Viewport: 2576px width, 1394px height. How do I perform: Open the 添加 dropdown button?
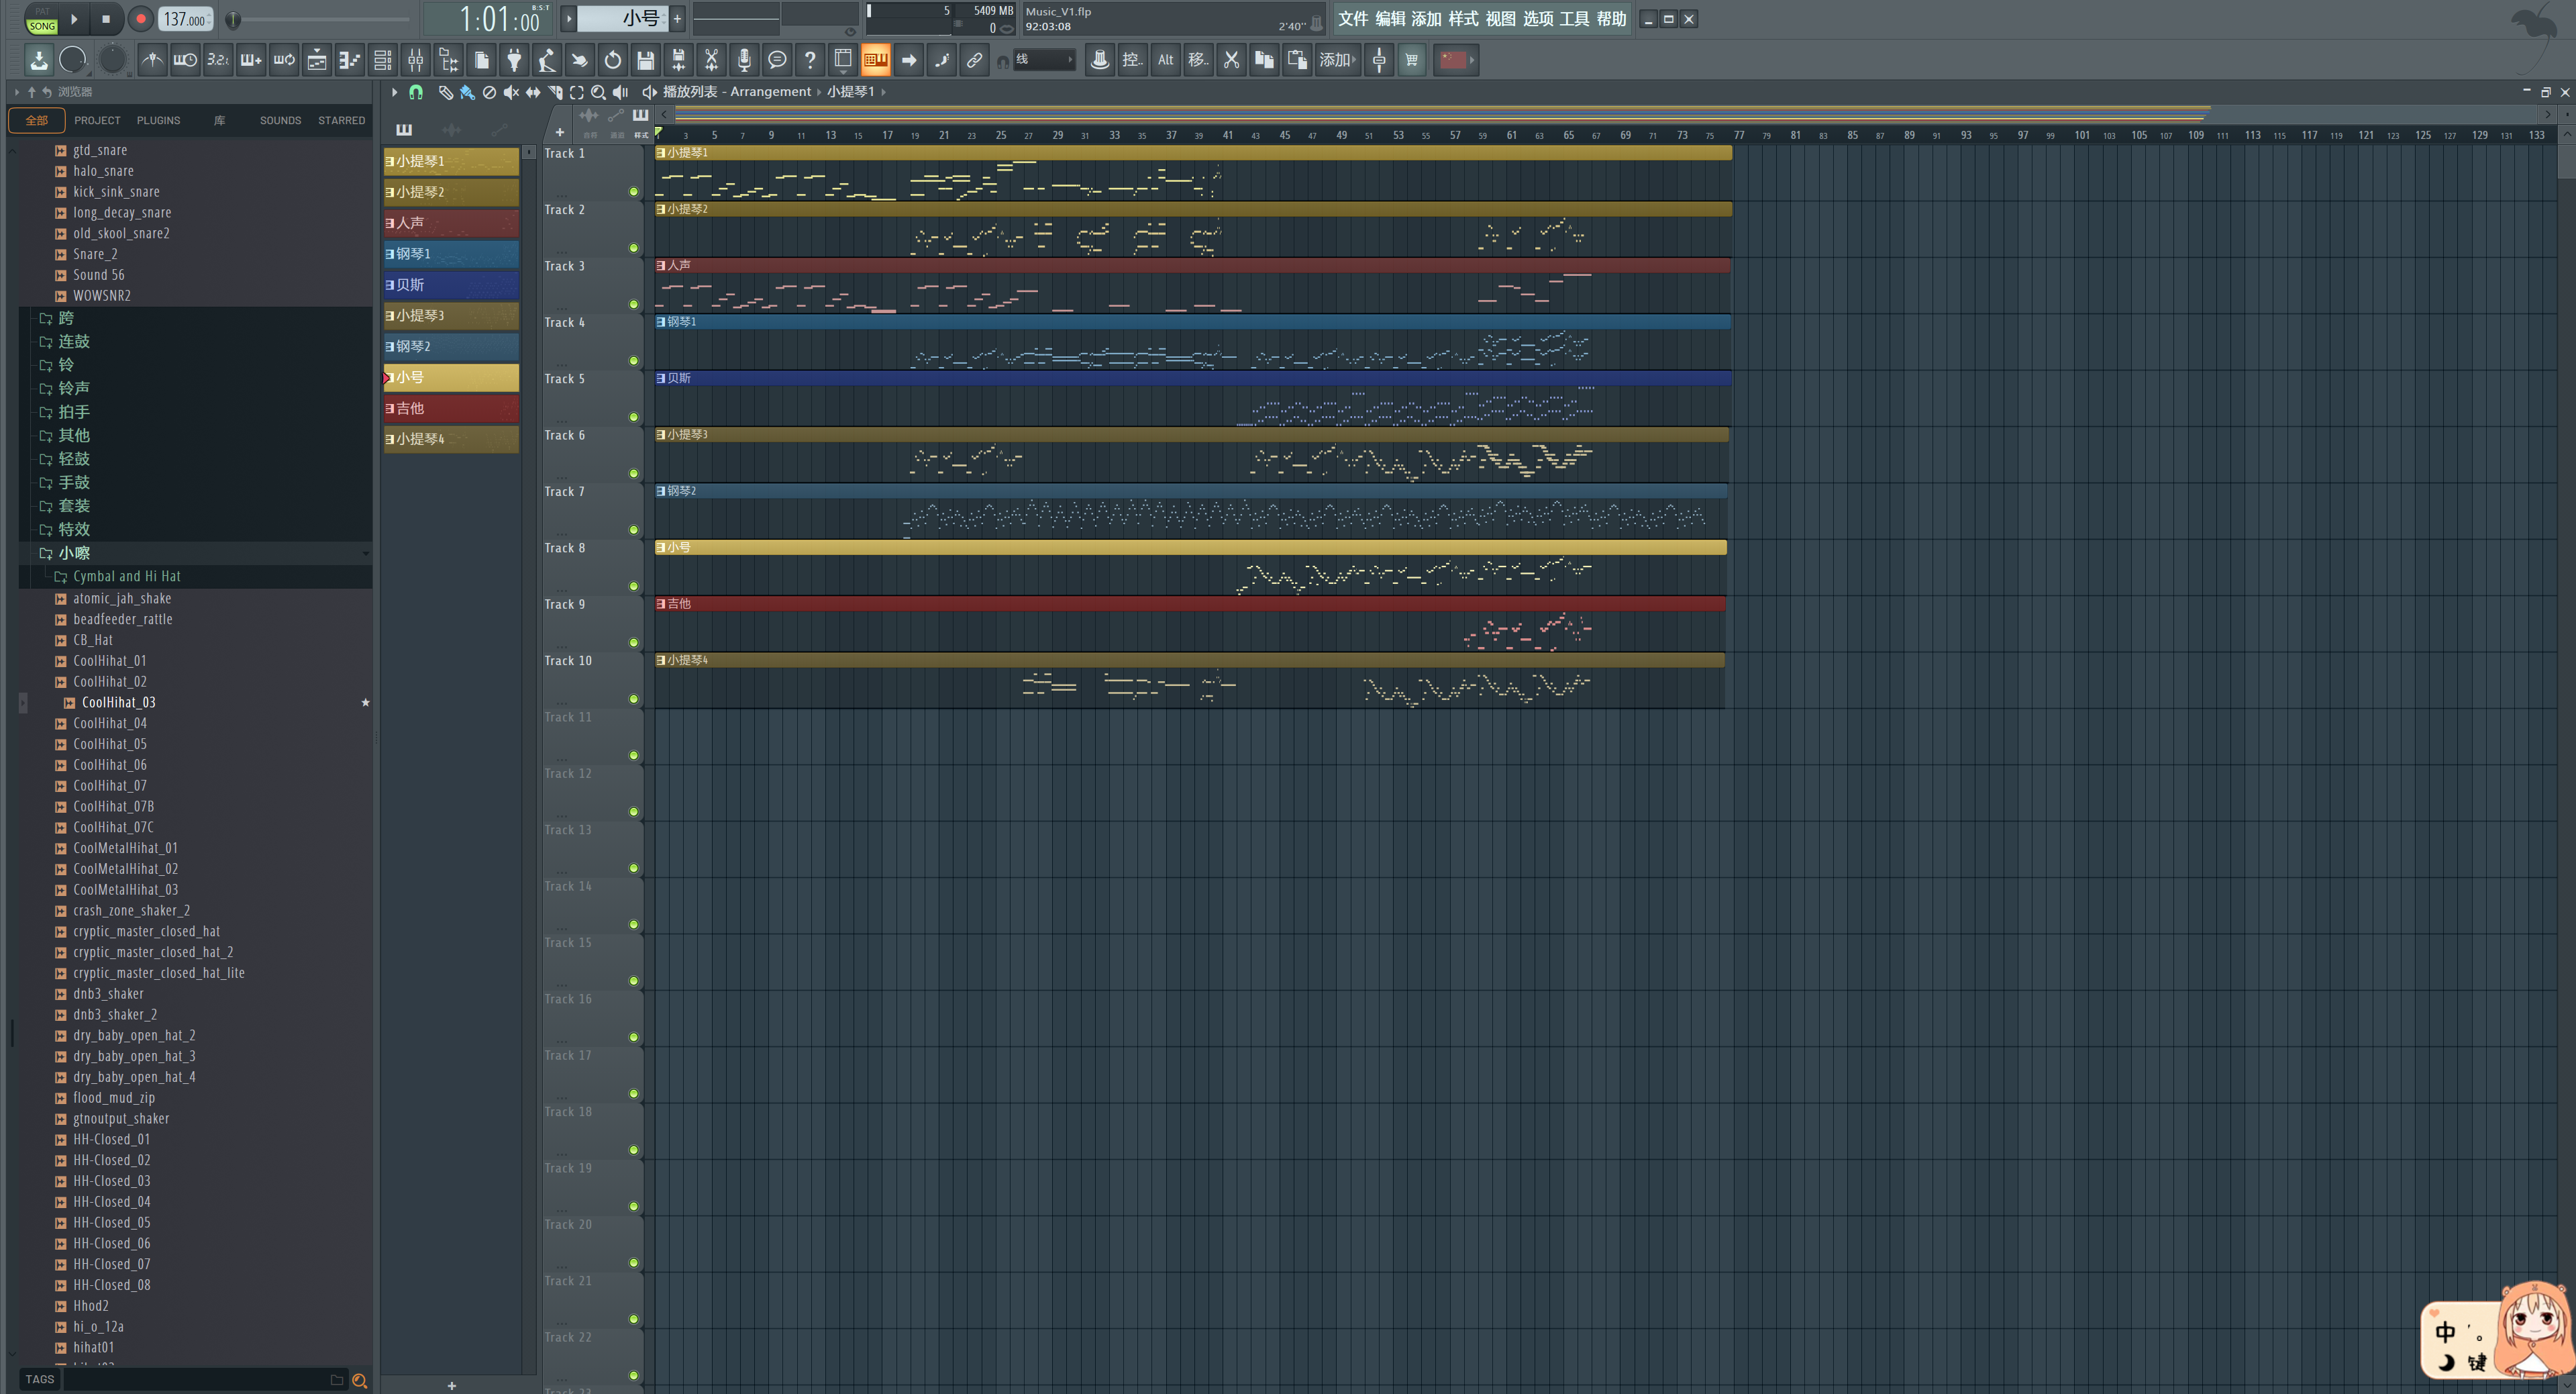coord(1338,60)
